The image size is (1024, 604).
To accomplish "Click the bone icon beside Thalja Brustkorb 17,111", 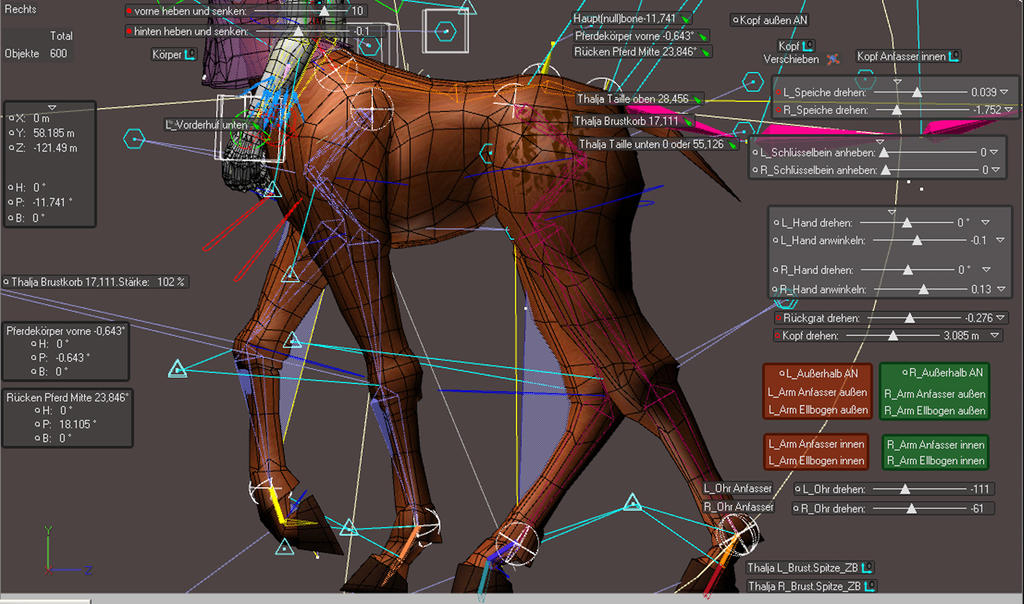I will pos(688,121).
